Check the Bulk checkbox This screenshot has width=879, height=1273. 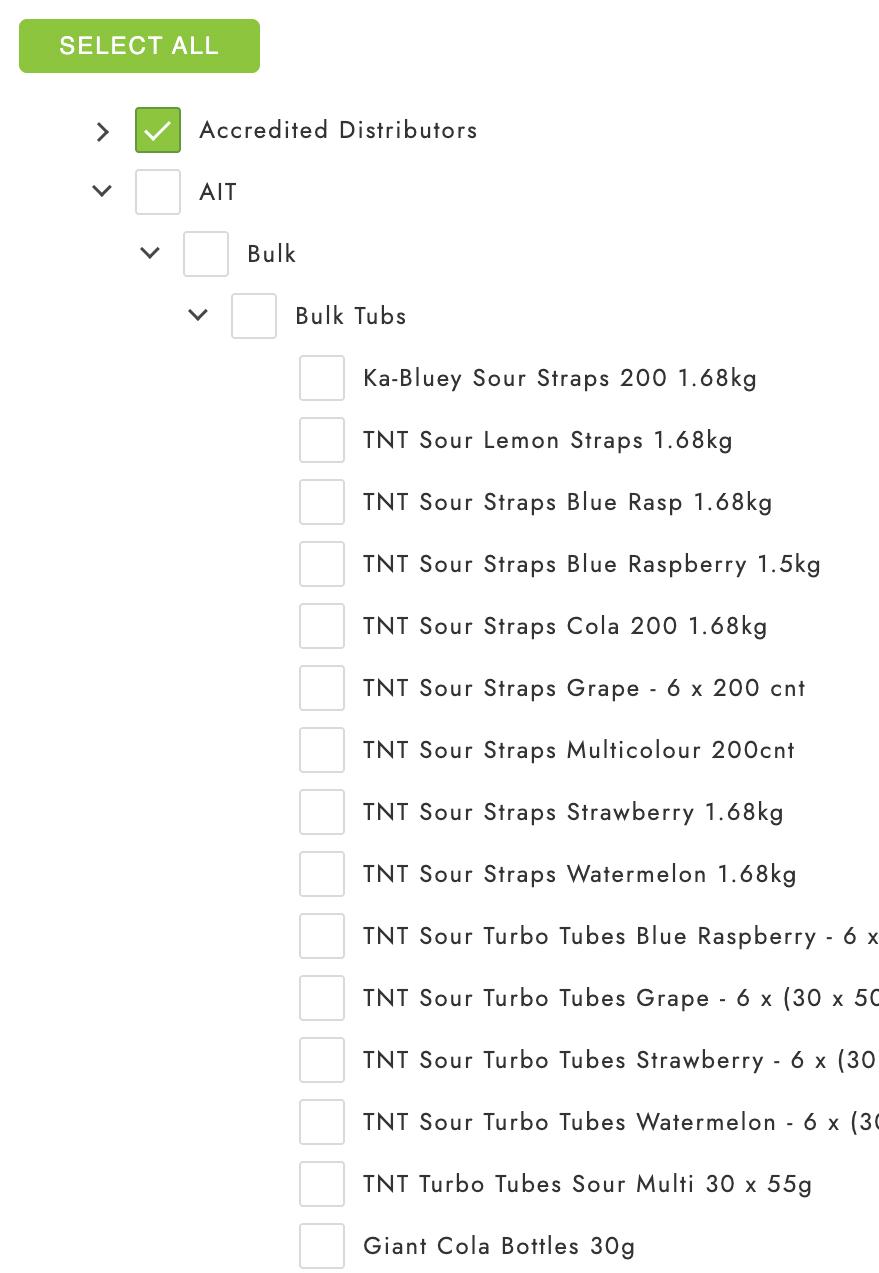[206, 254]
